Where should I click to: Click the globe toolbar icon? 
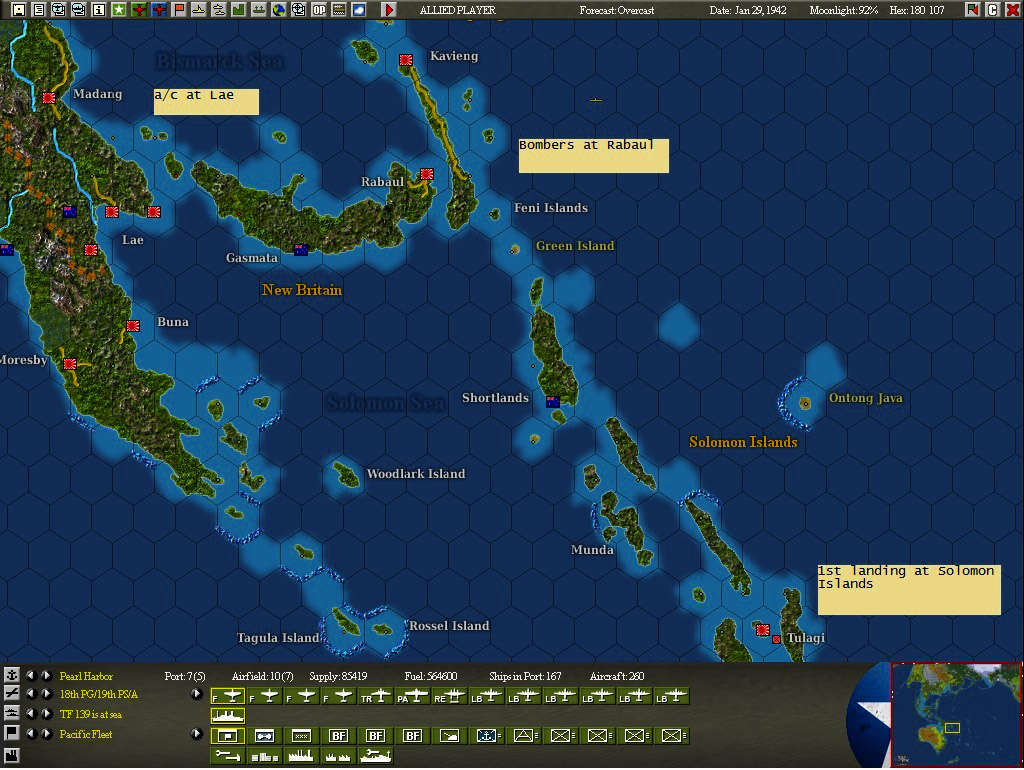pos(279,10)
